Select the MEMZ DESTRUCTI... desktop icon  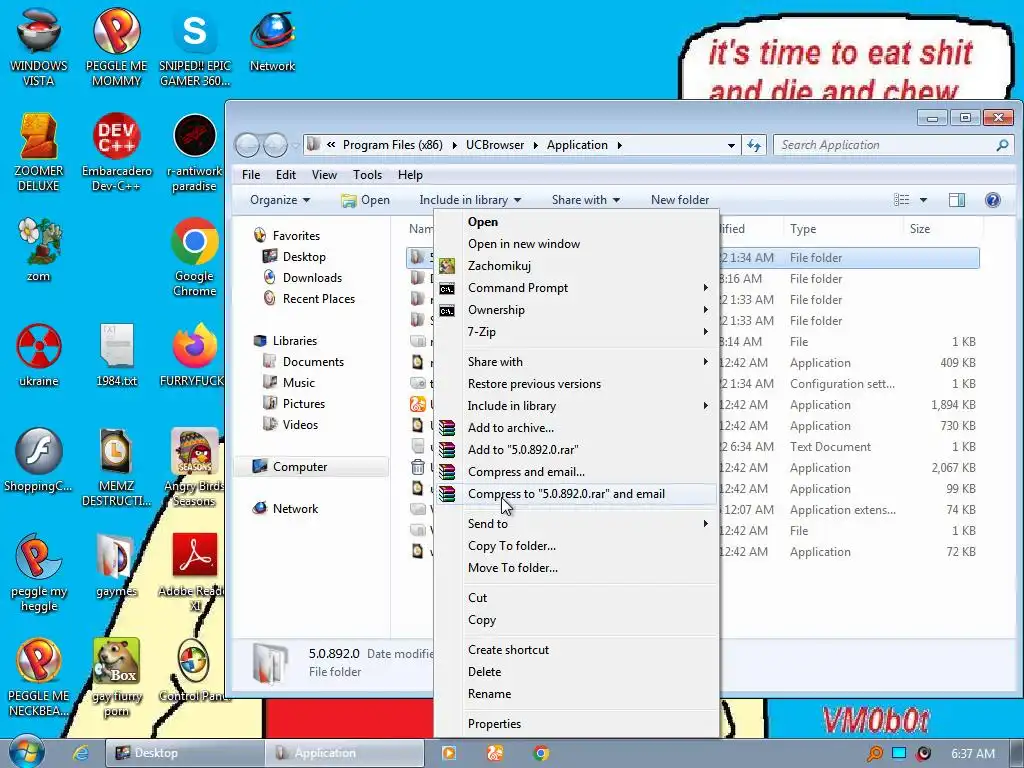(116, 468)
